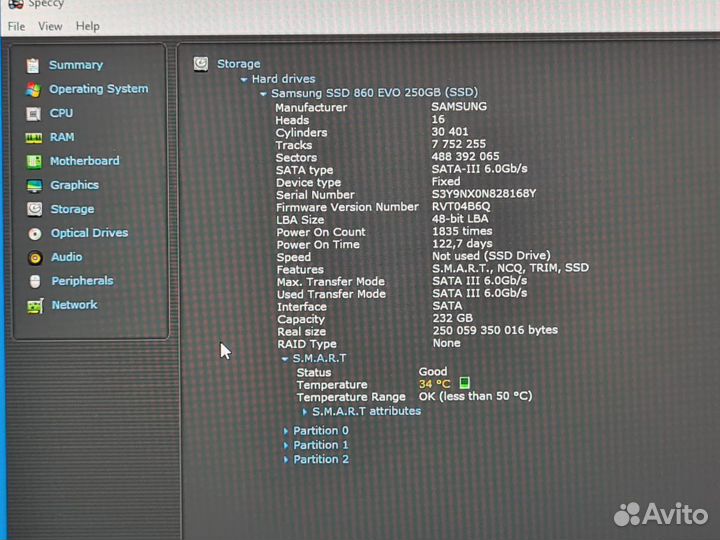Select Network in the sidebar
720x540 pixels.
pyautogui.click(x=74, y=305)
